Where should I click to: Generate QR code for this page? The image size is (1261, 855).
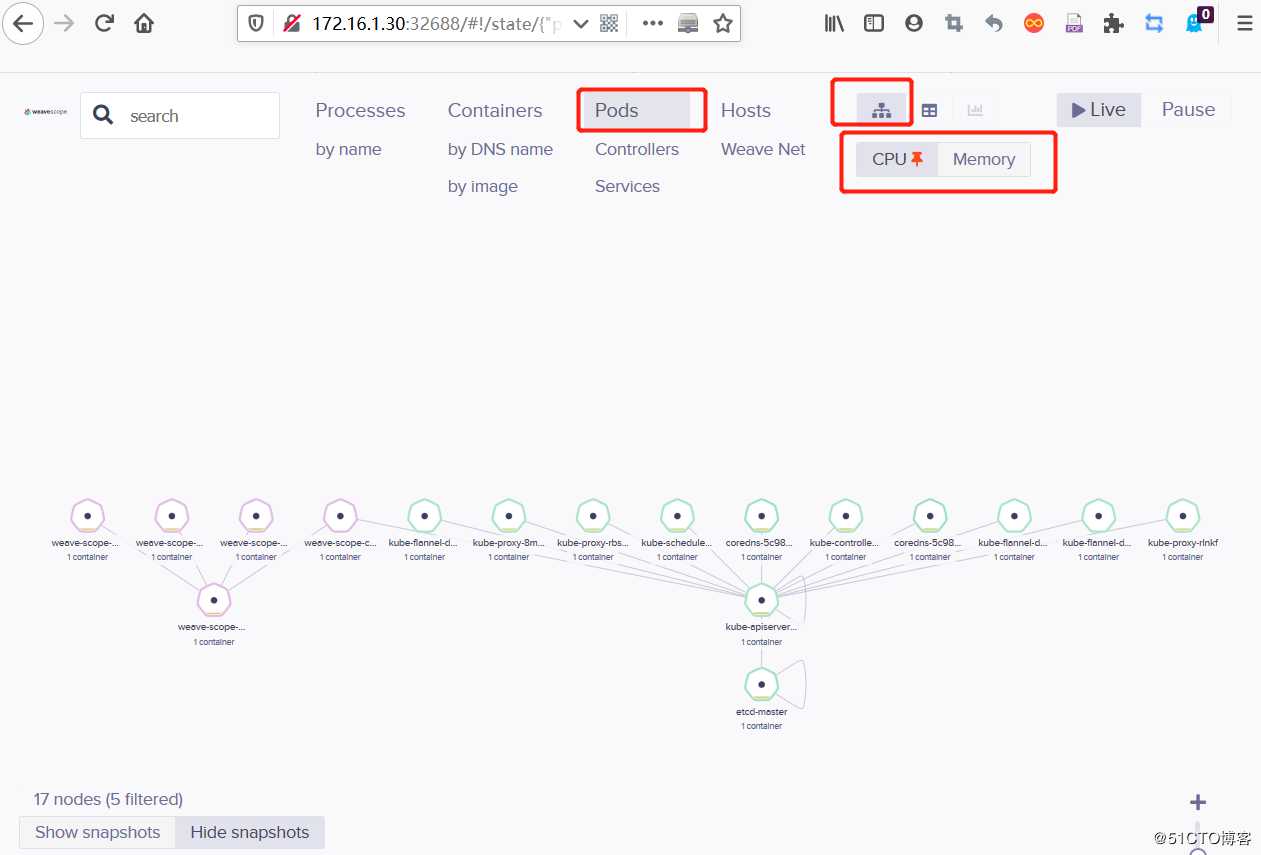[609, 24]
